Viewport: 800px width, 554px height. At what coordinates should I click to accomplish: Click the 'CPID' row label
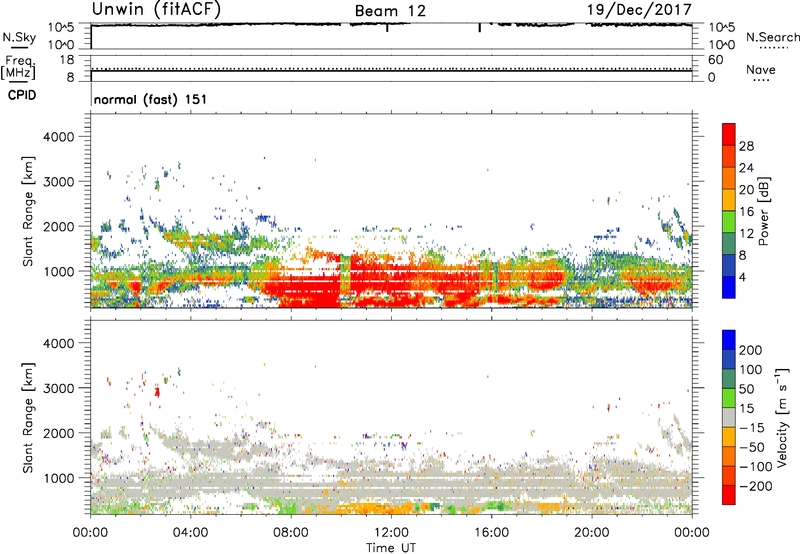pos(22,95)
